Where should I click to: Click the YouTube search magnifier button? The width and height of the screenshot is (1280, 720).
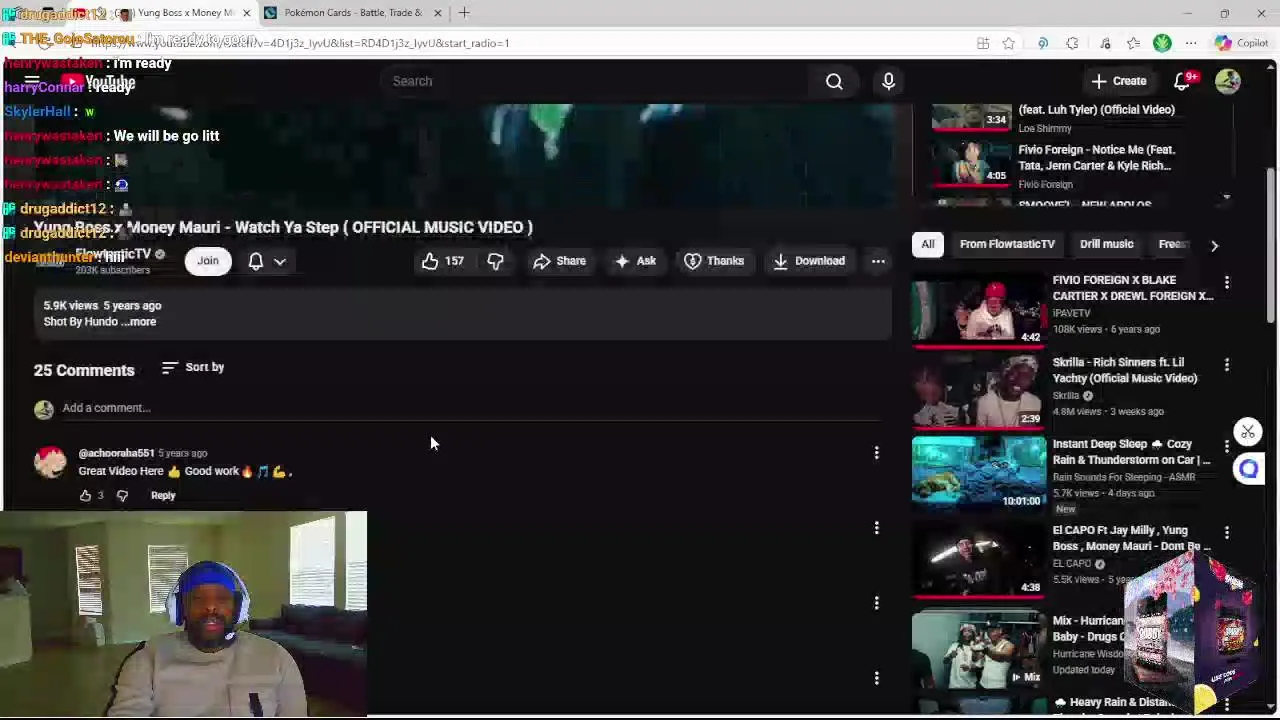click(x=834, y=81)
